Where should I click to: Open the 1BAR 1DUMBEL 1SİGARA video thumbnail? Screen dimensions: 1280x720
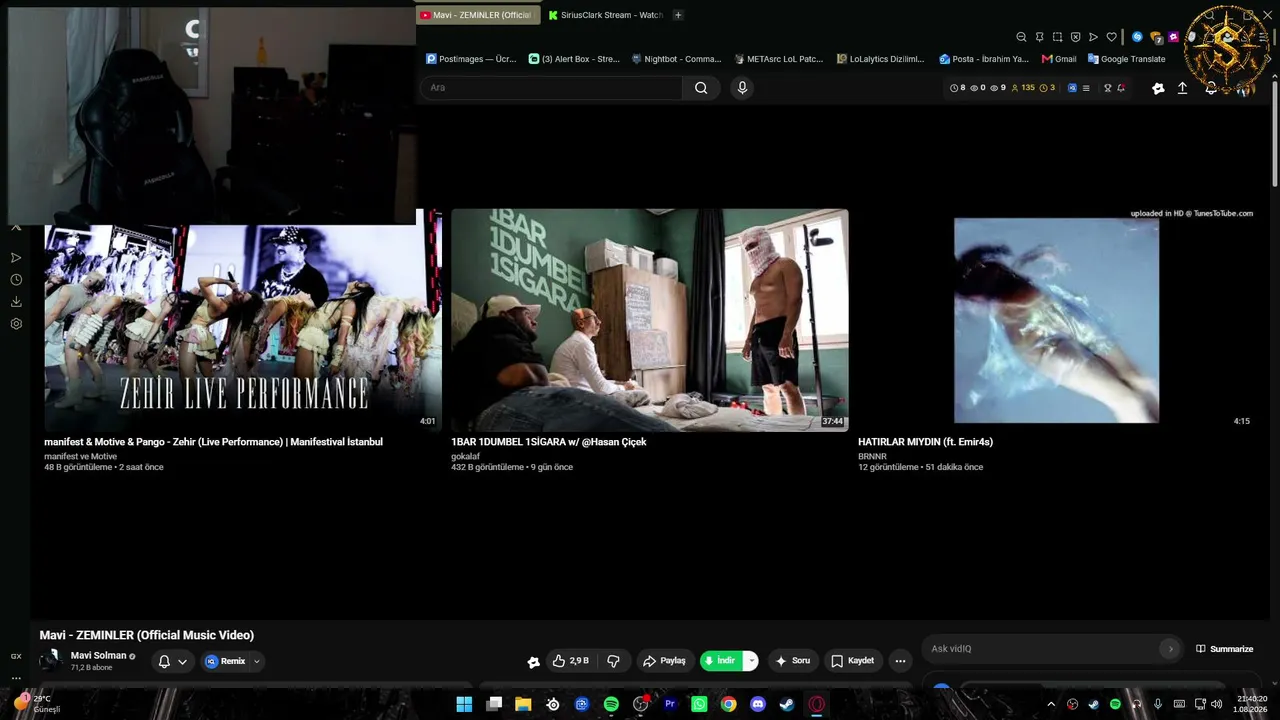coord(650,320)
